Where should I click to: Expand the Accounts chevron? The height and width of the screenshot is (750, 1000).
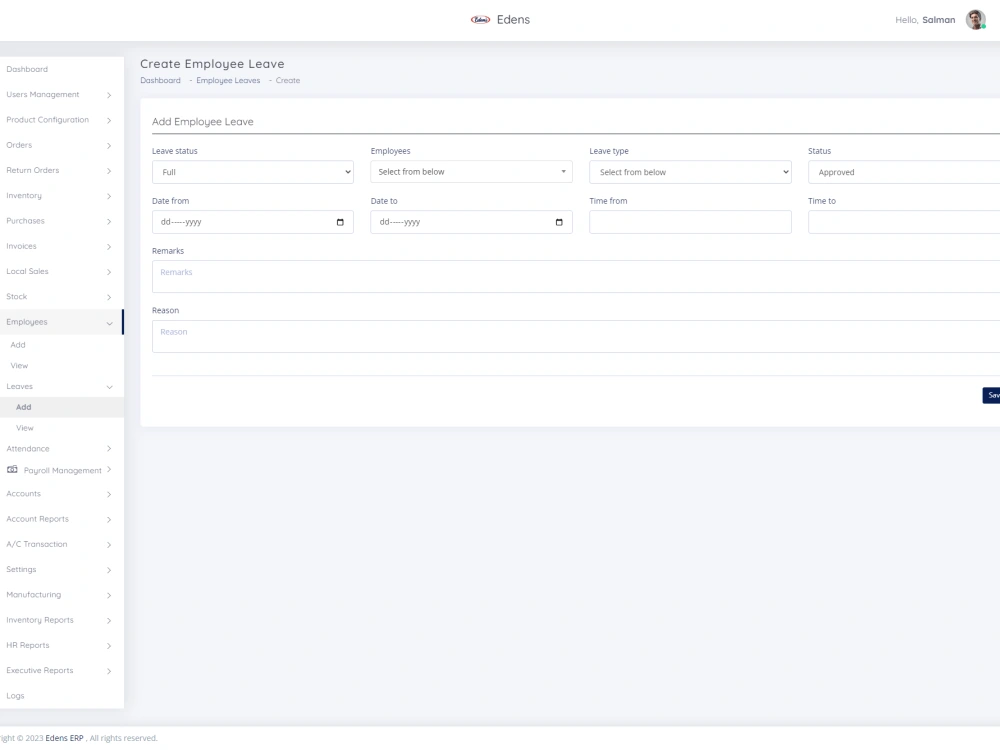pos(109,494)
